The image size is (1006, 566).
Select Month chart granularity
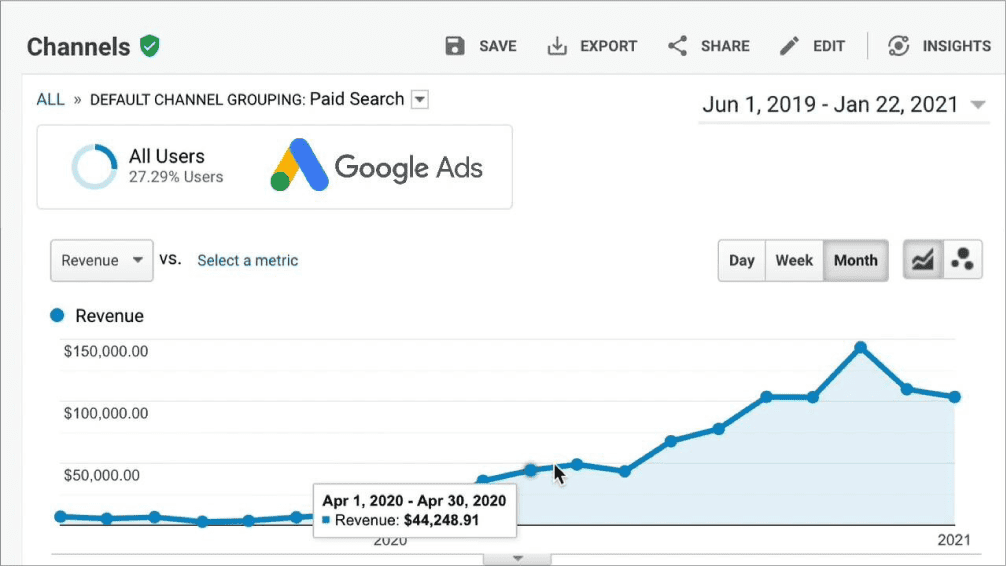(855, 260)
